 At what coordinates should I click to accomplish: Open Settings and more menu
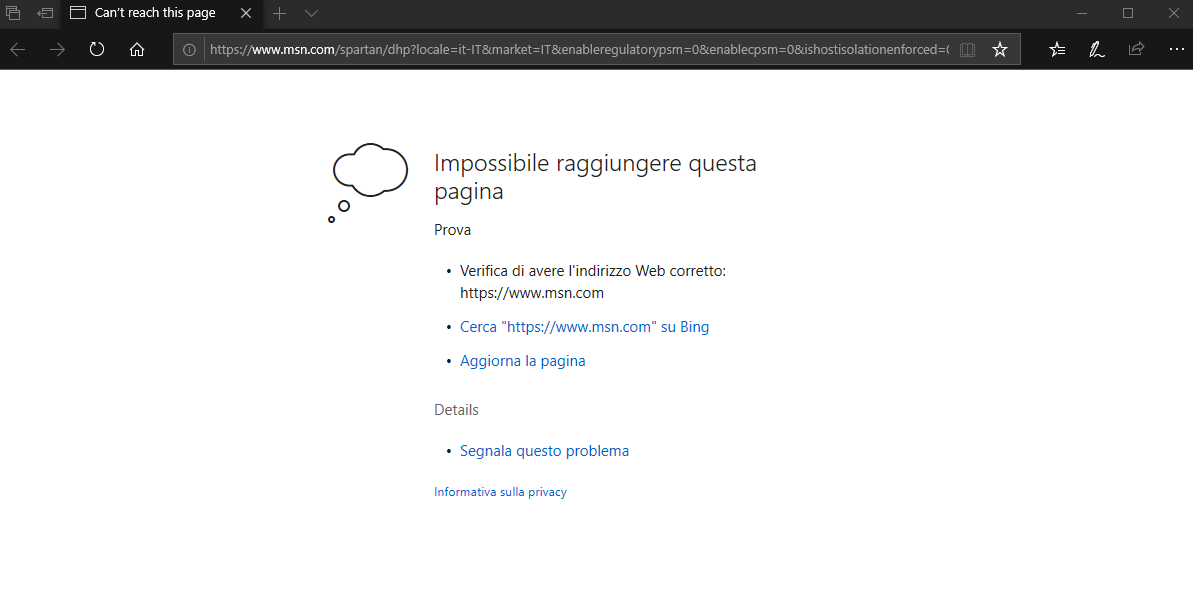click(1176, 49)
